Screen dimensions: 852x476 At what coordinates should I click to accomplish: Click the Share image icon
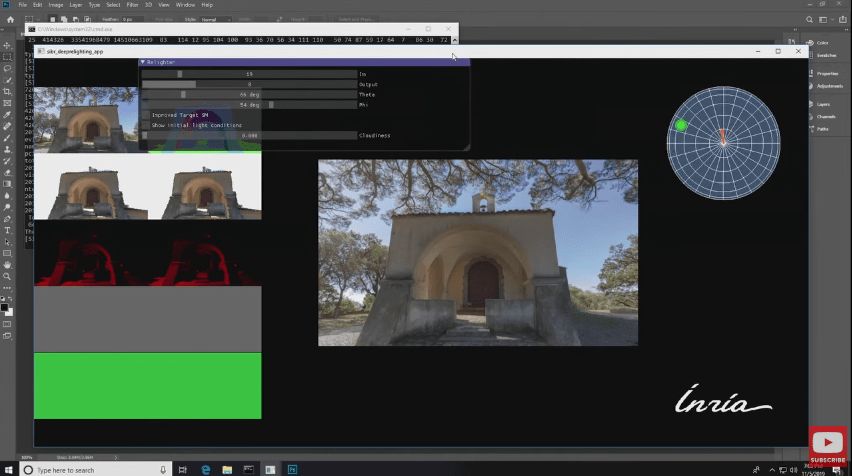[x=842, y=20]
